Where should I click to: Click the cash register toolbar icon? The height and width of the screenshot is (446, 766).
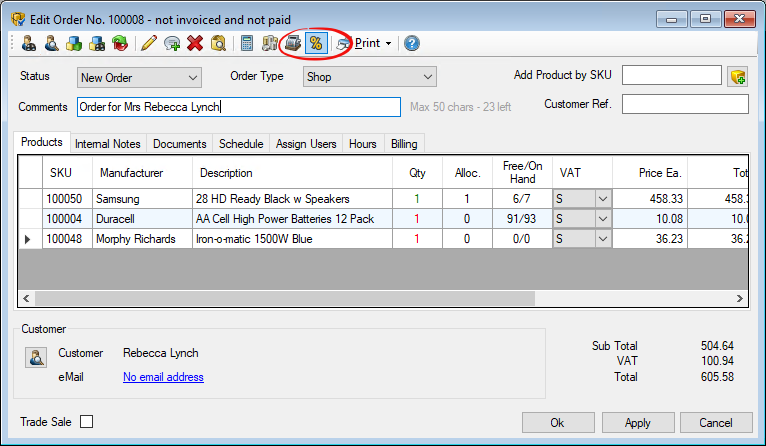[x=293, y=43]
